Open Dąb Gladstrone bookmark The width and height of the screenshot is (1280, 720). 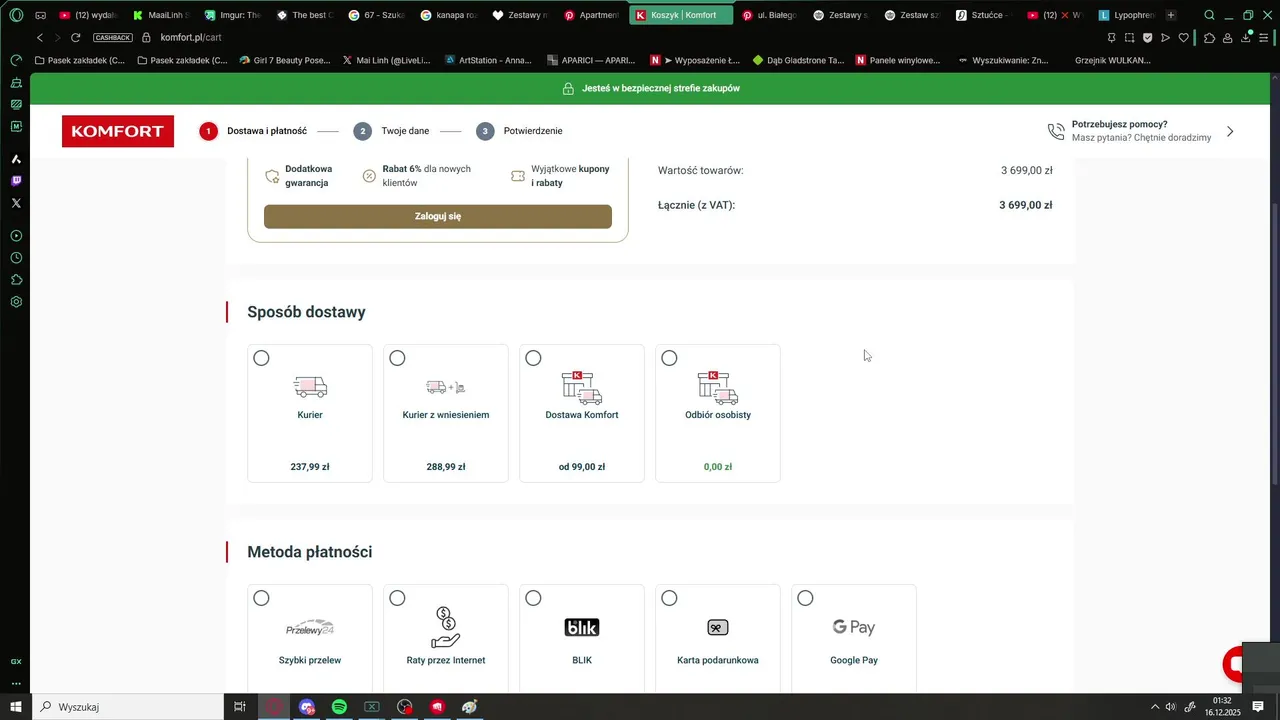click(798, 60)
